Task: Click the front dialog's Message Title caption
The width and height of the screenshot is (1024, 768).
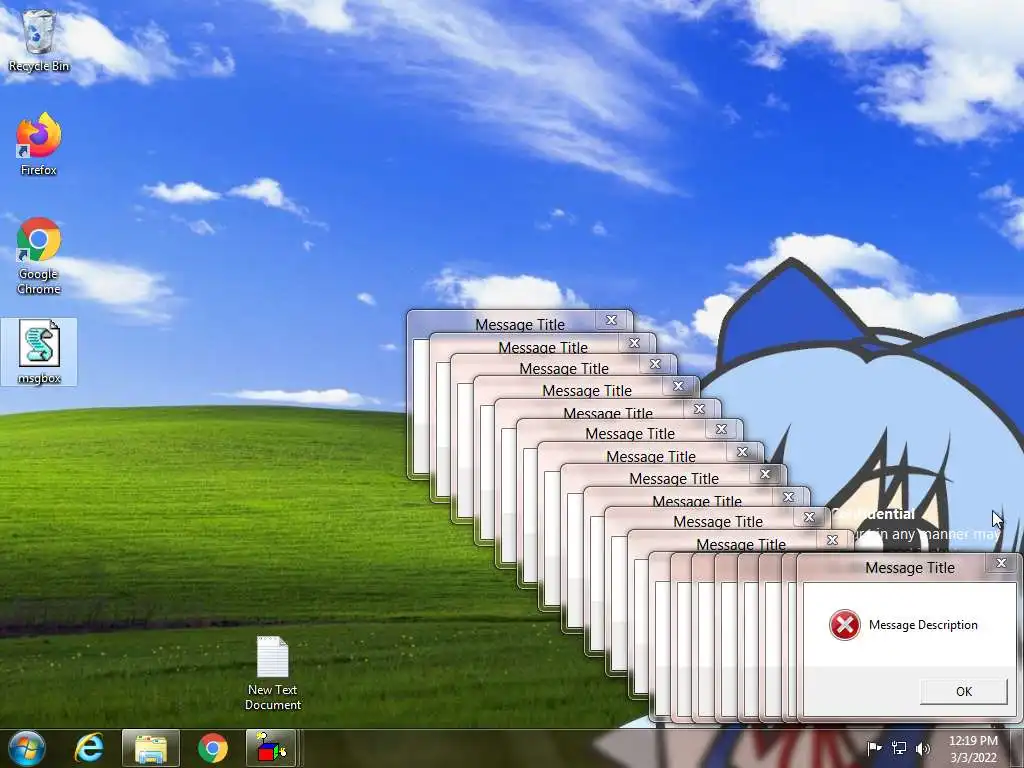Action: (x=910, y=568)
